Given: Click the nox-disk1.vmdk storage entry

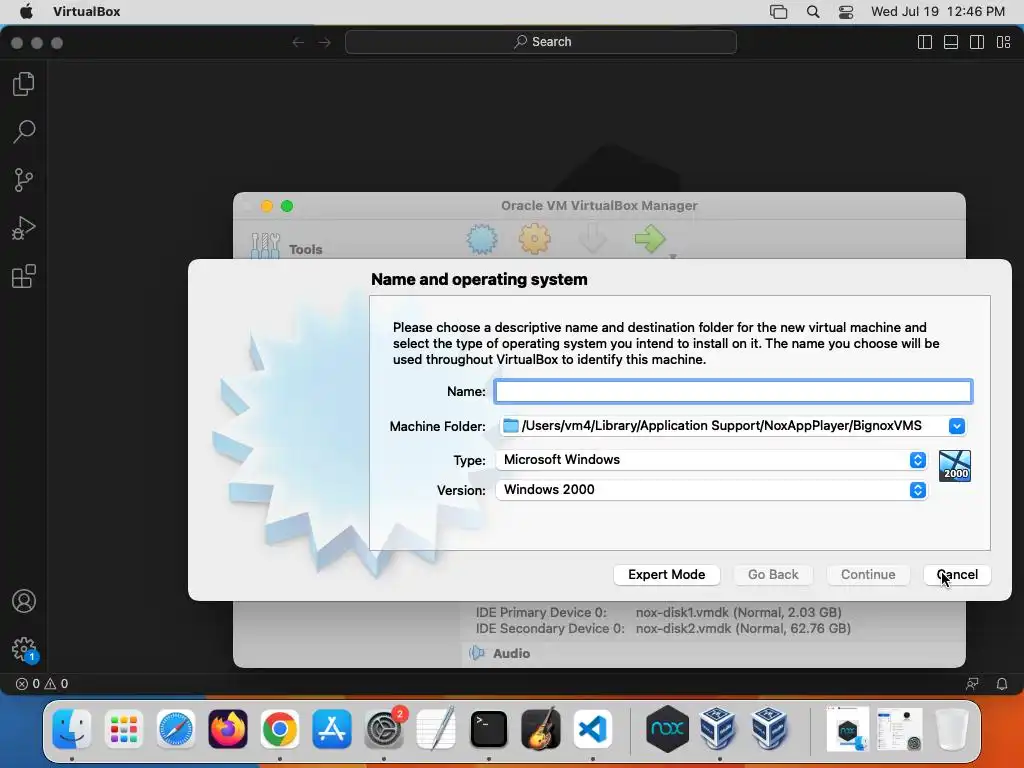Looking at the screenshot, I should point(739,613).
